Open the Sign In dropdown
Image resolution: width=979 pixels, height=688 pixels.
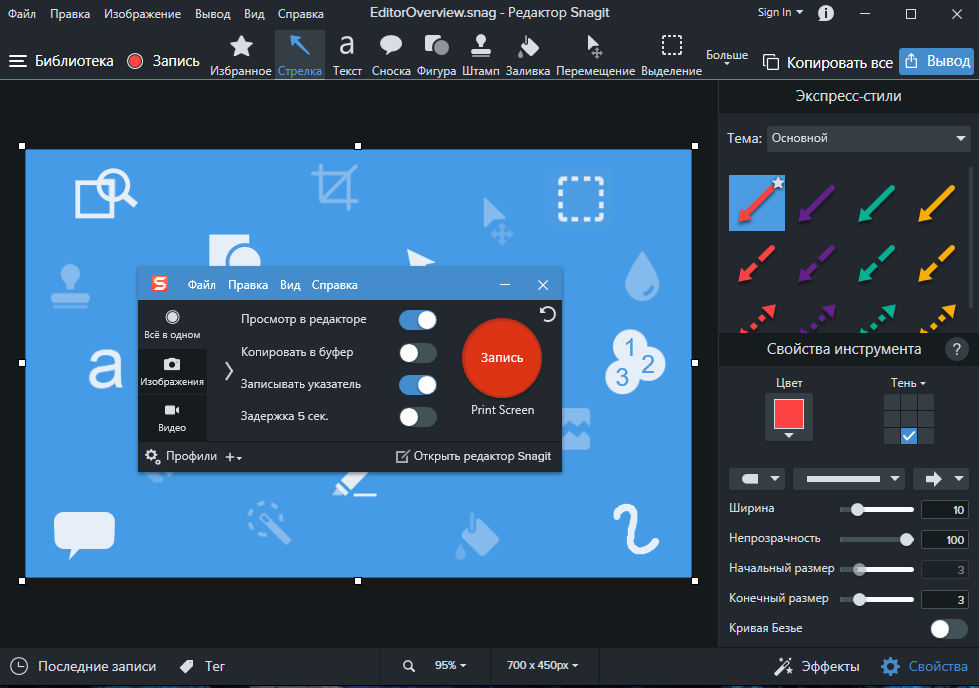[x=780, y=12]
